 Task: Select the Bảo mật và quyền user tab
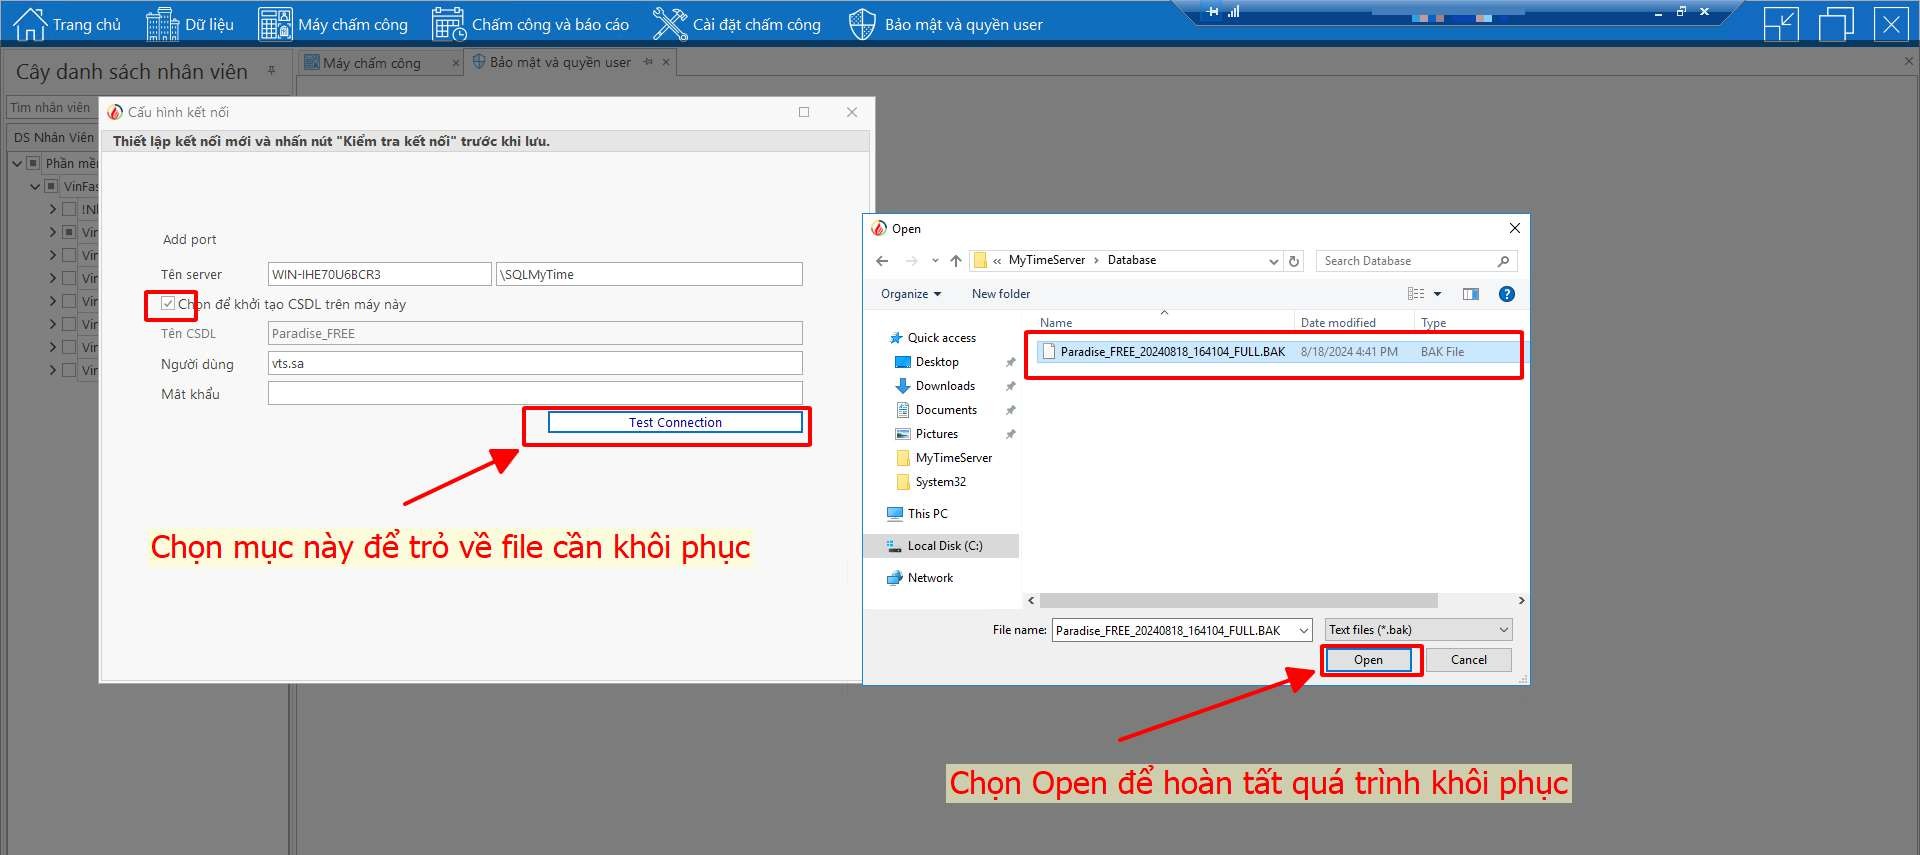pyautogui.click(x=559, y=62)
